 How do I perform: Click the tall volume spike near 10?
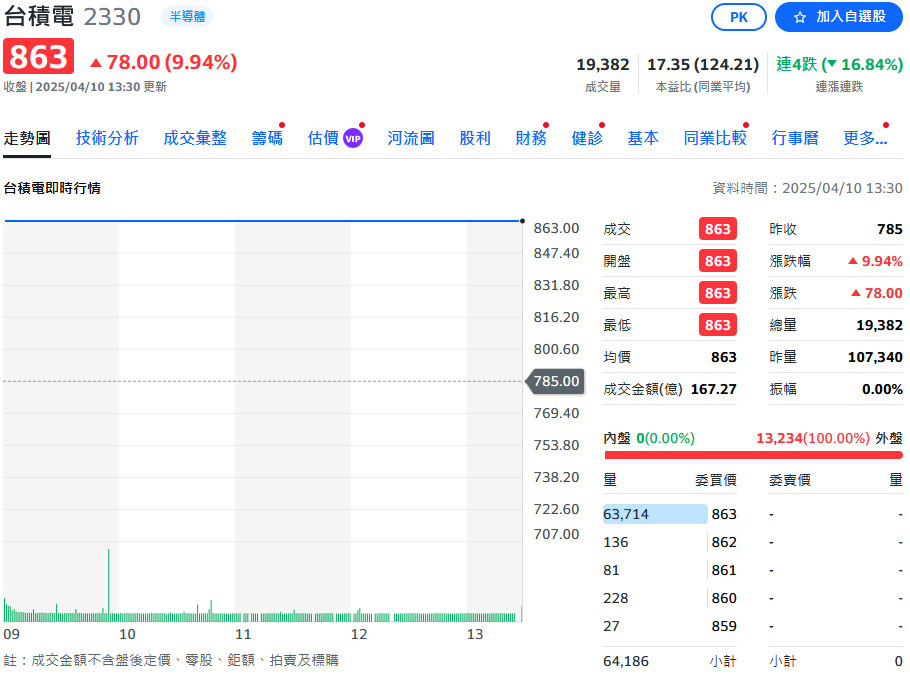(x=109, y=583)
